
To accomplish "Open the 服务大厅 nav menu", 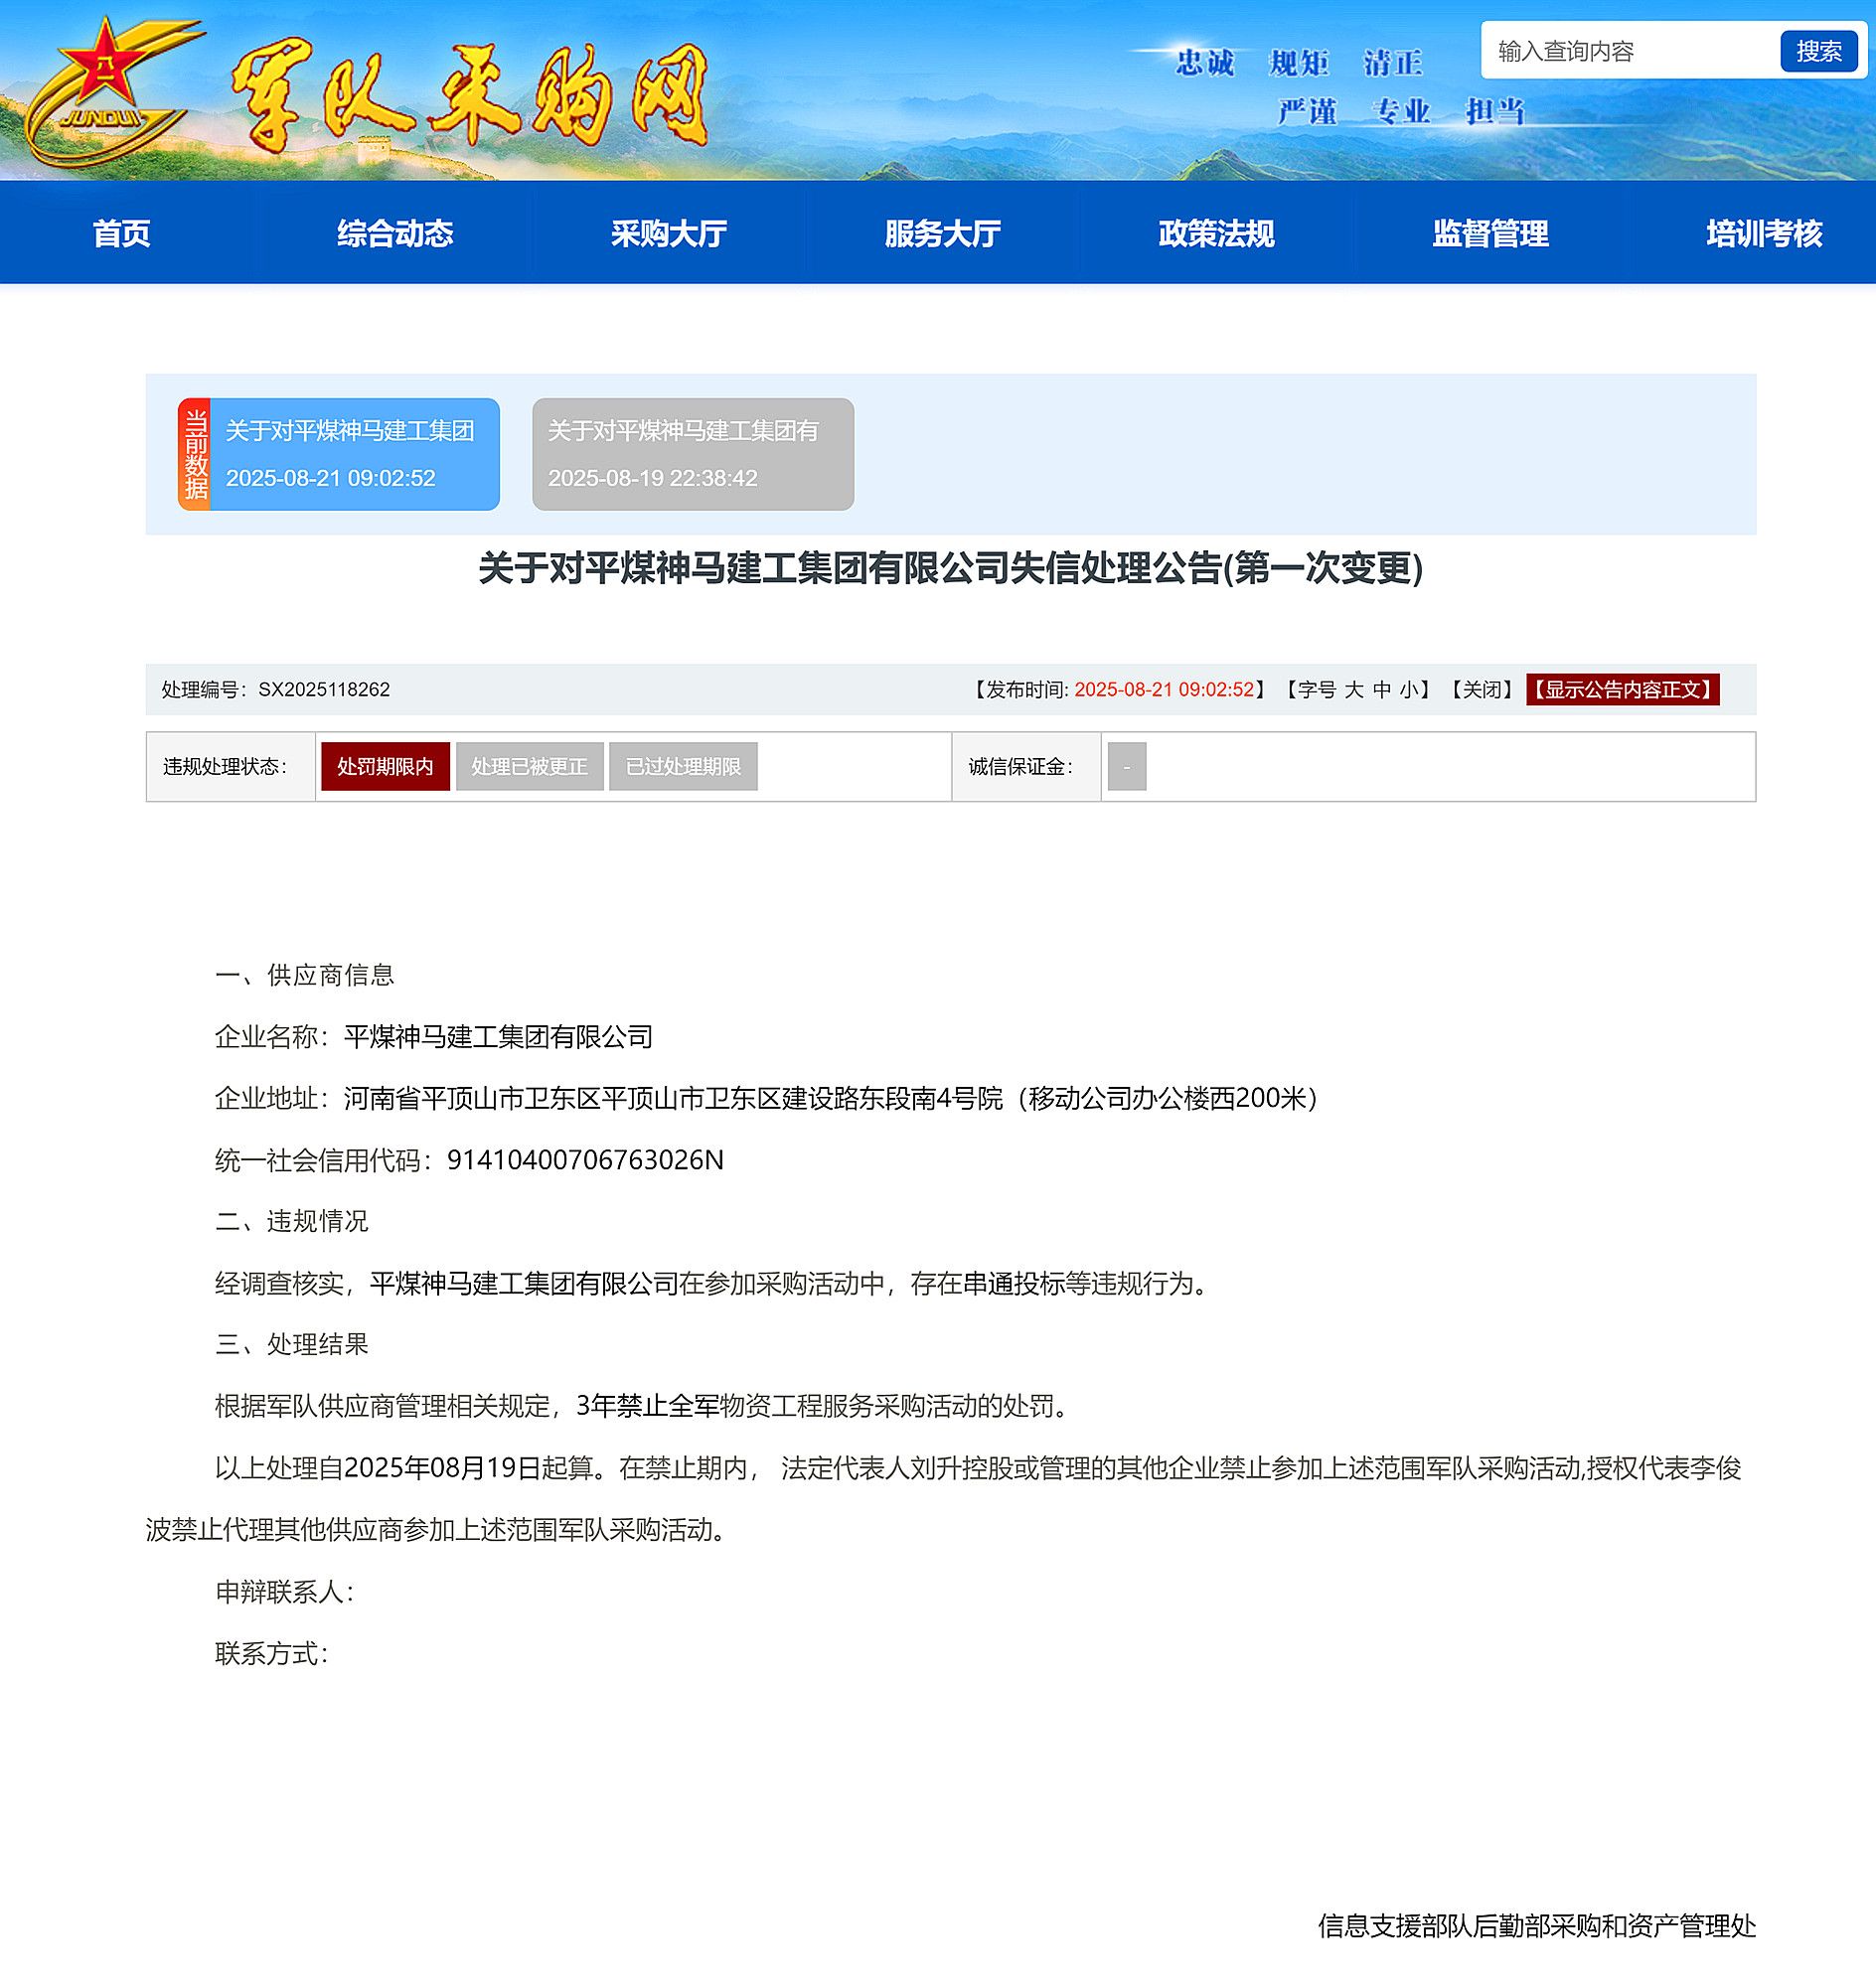I will [943, 233].
